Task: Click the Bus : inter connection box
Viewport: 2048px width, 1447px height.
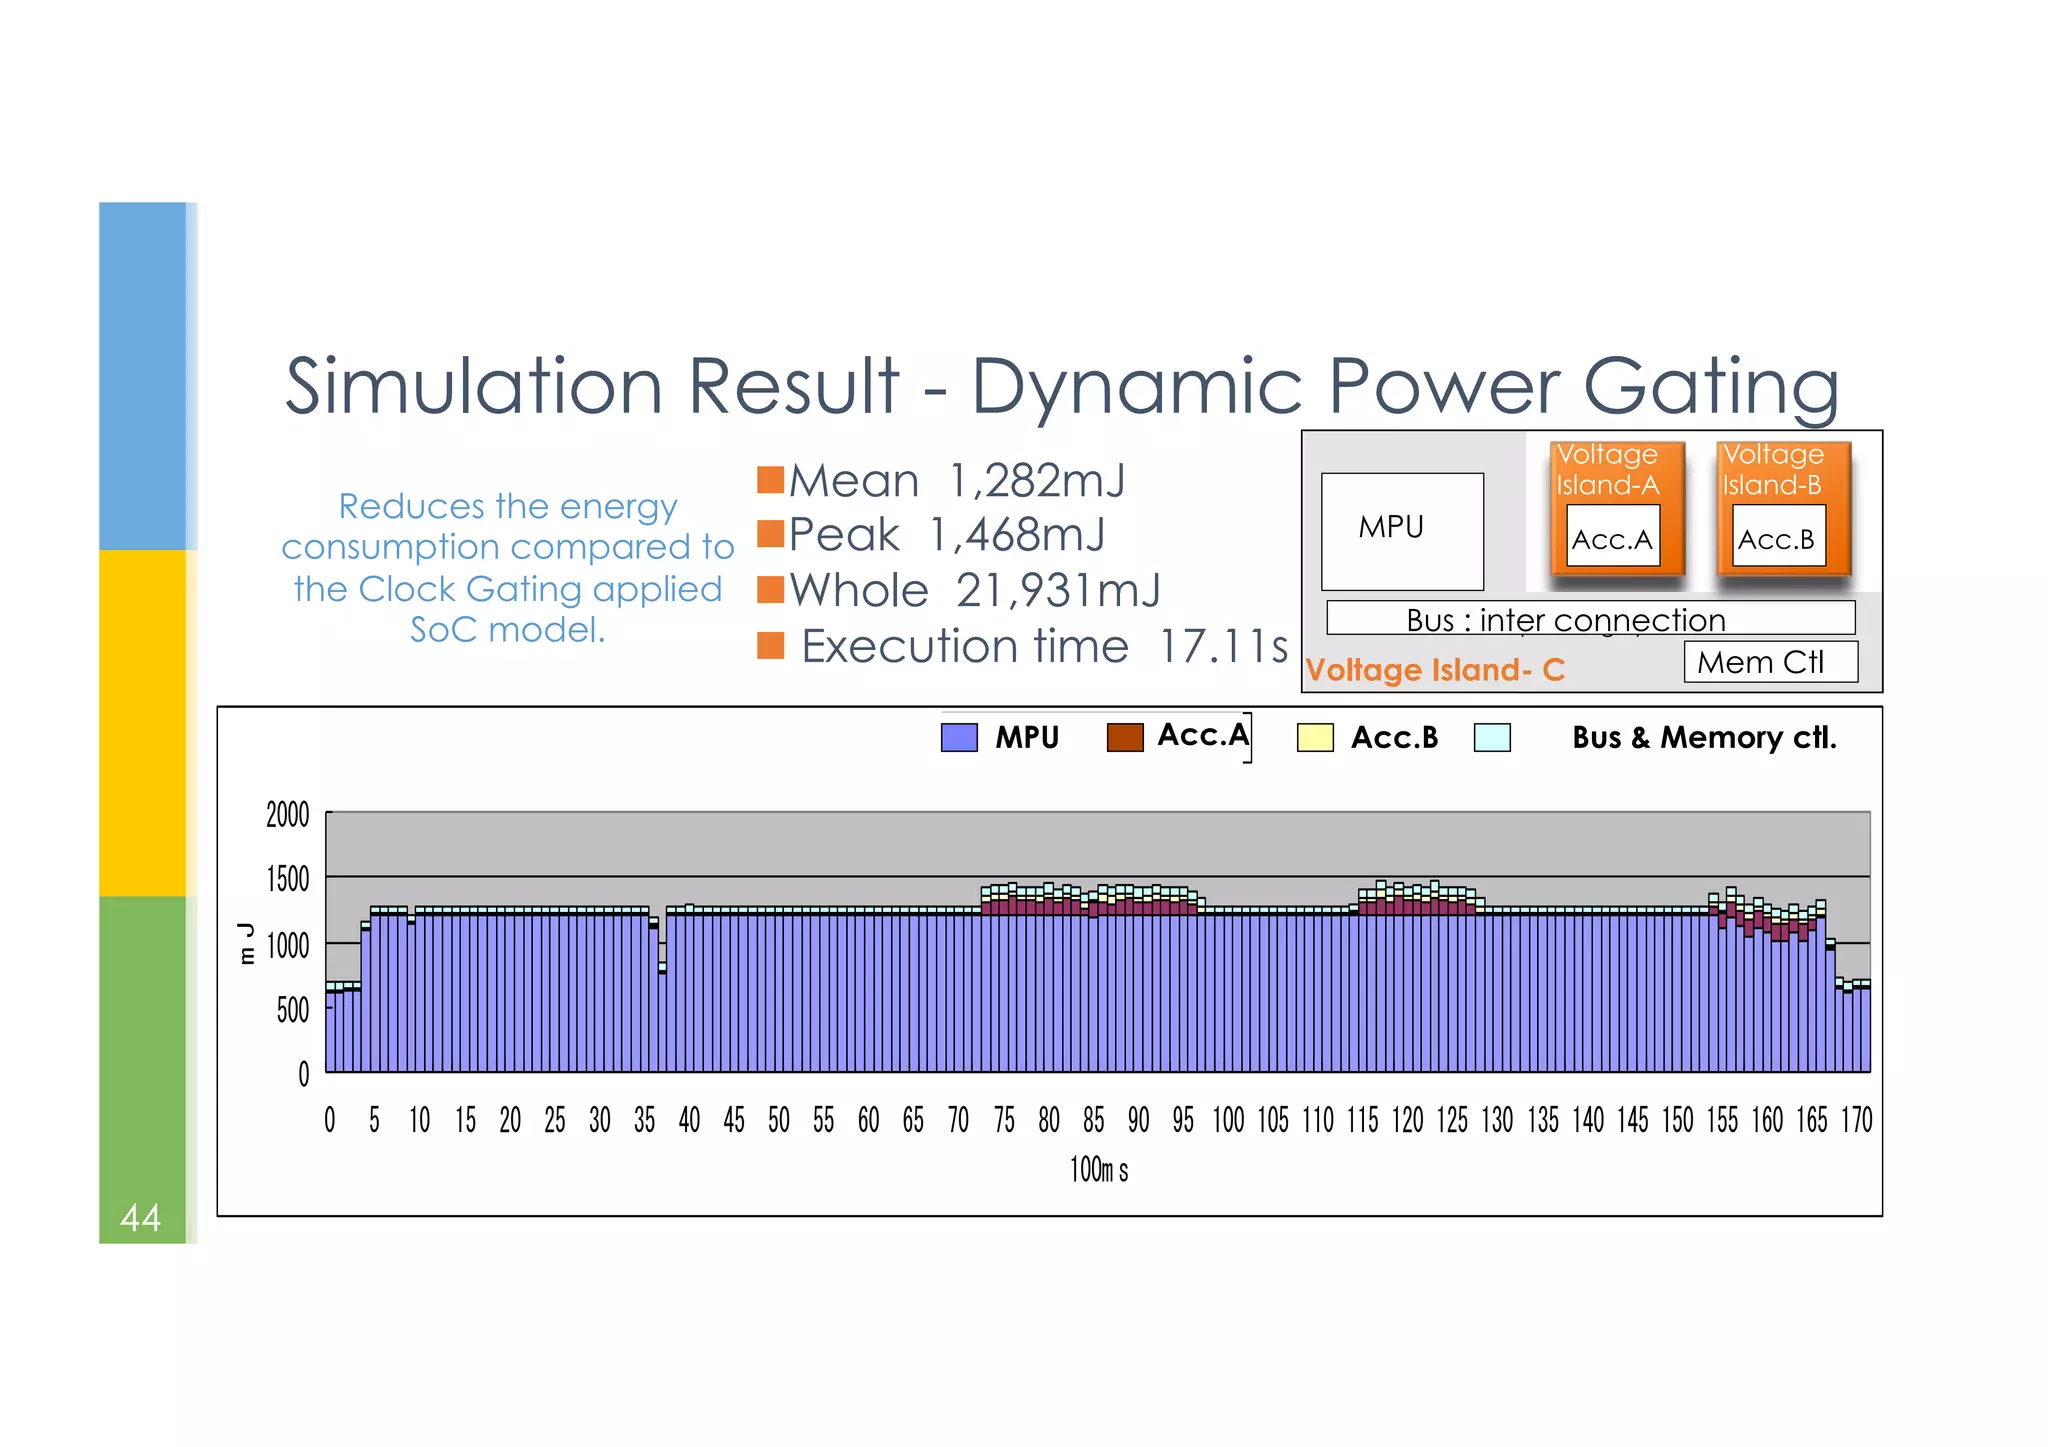Action: point(1589,618)
